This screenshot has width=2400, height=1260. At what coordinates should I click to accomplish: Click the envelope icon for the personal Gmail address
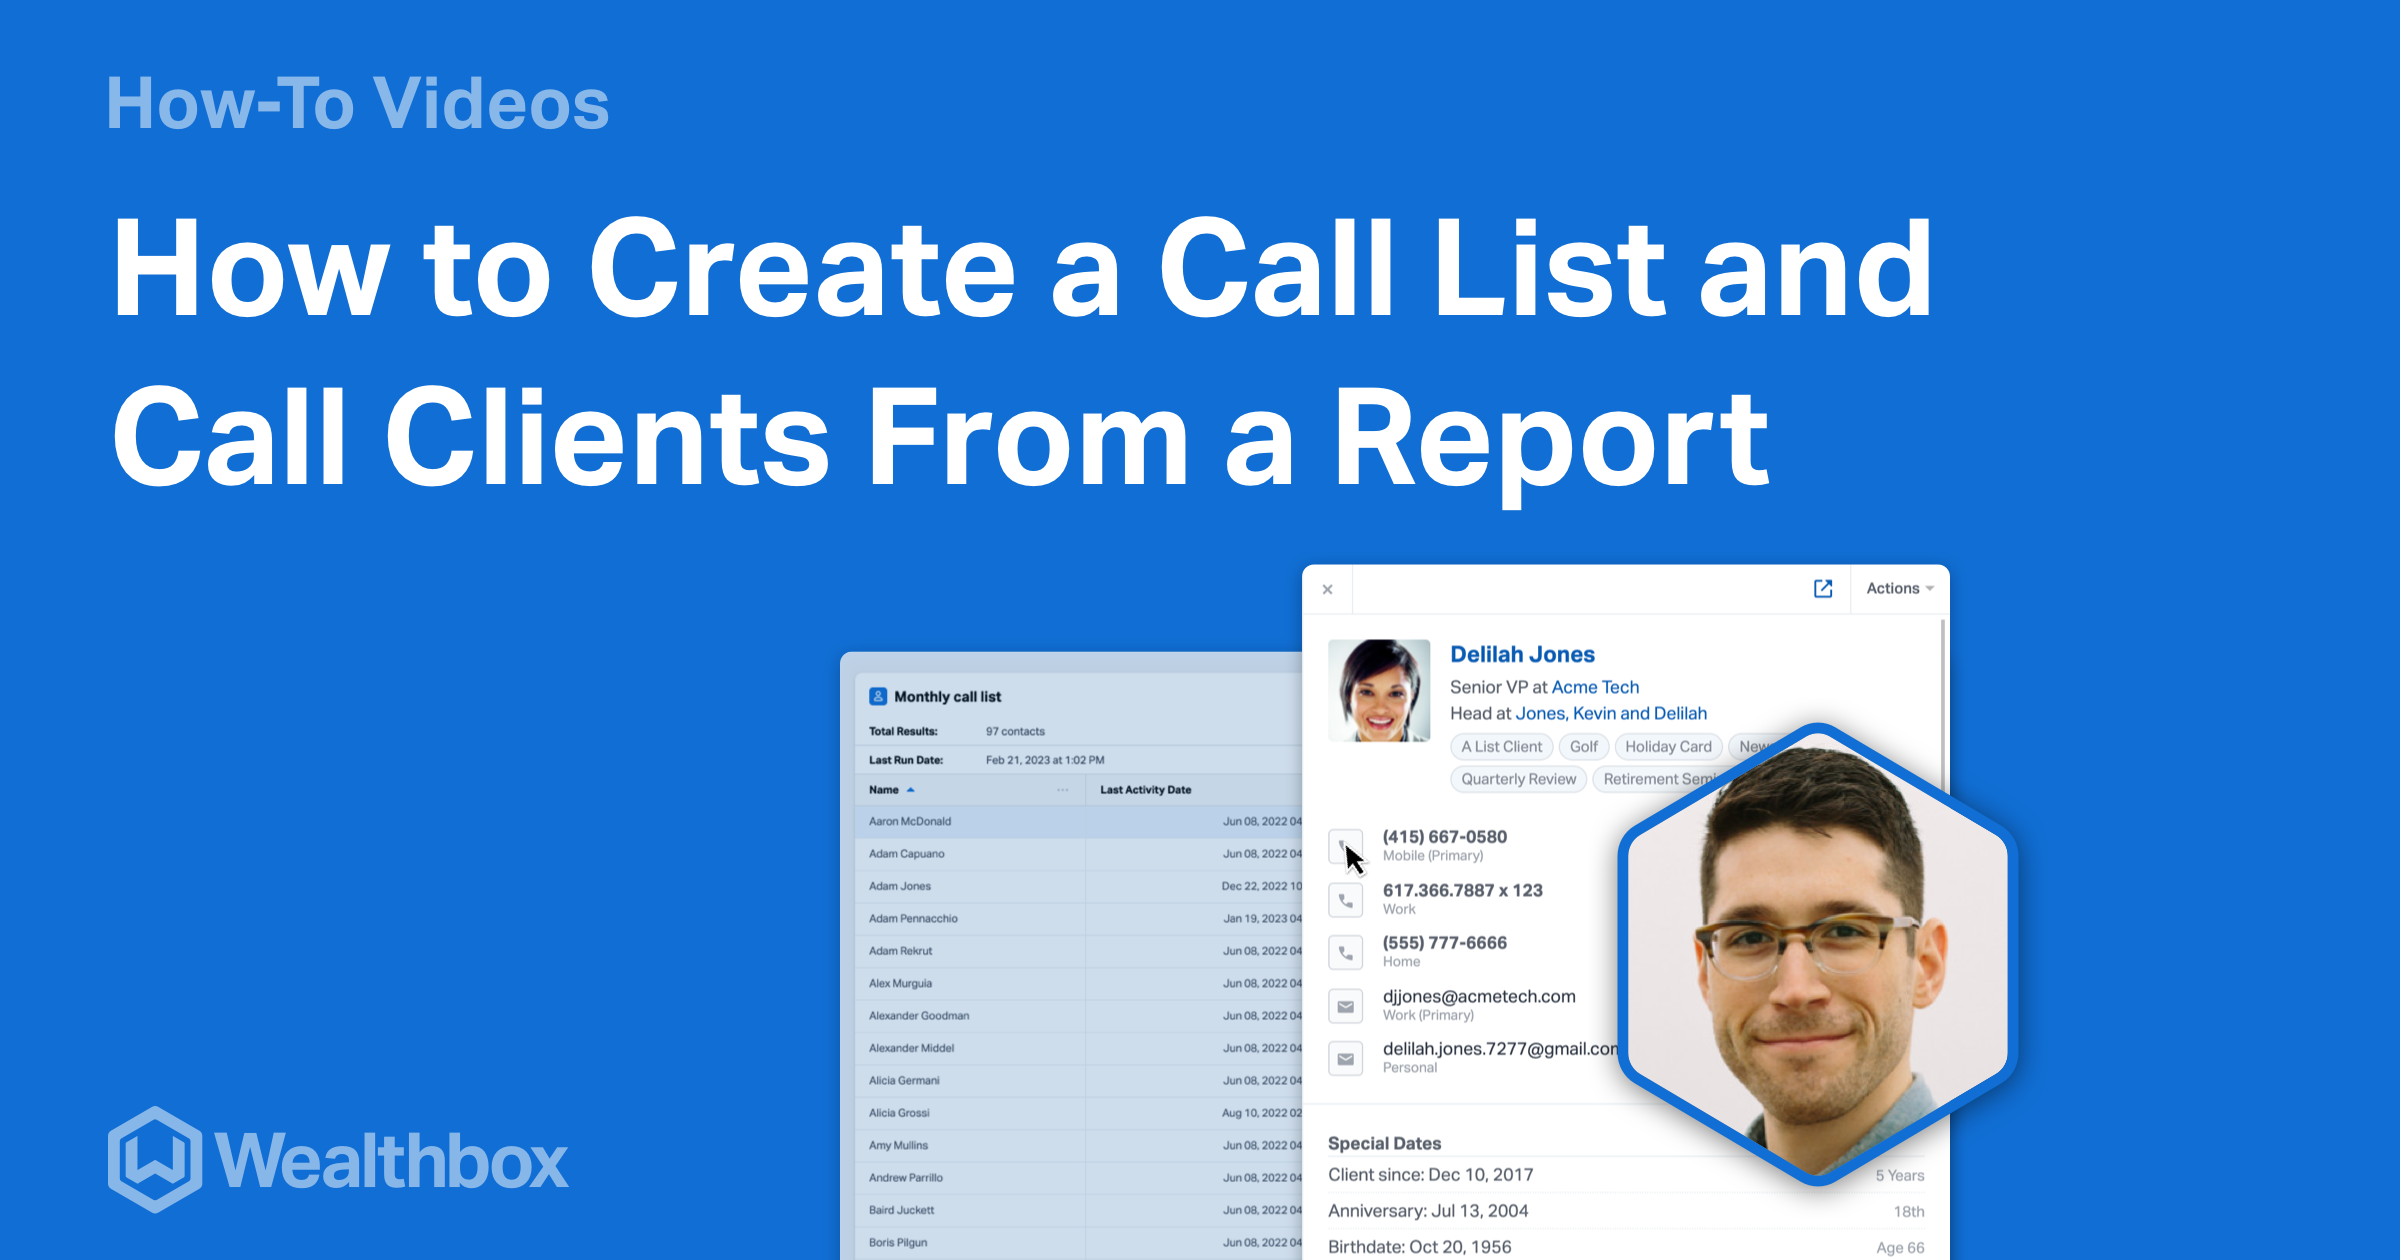1346,1058
